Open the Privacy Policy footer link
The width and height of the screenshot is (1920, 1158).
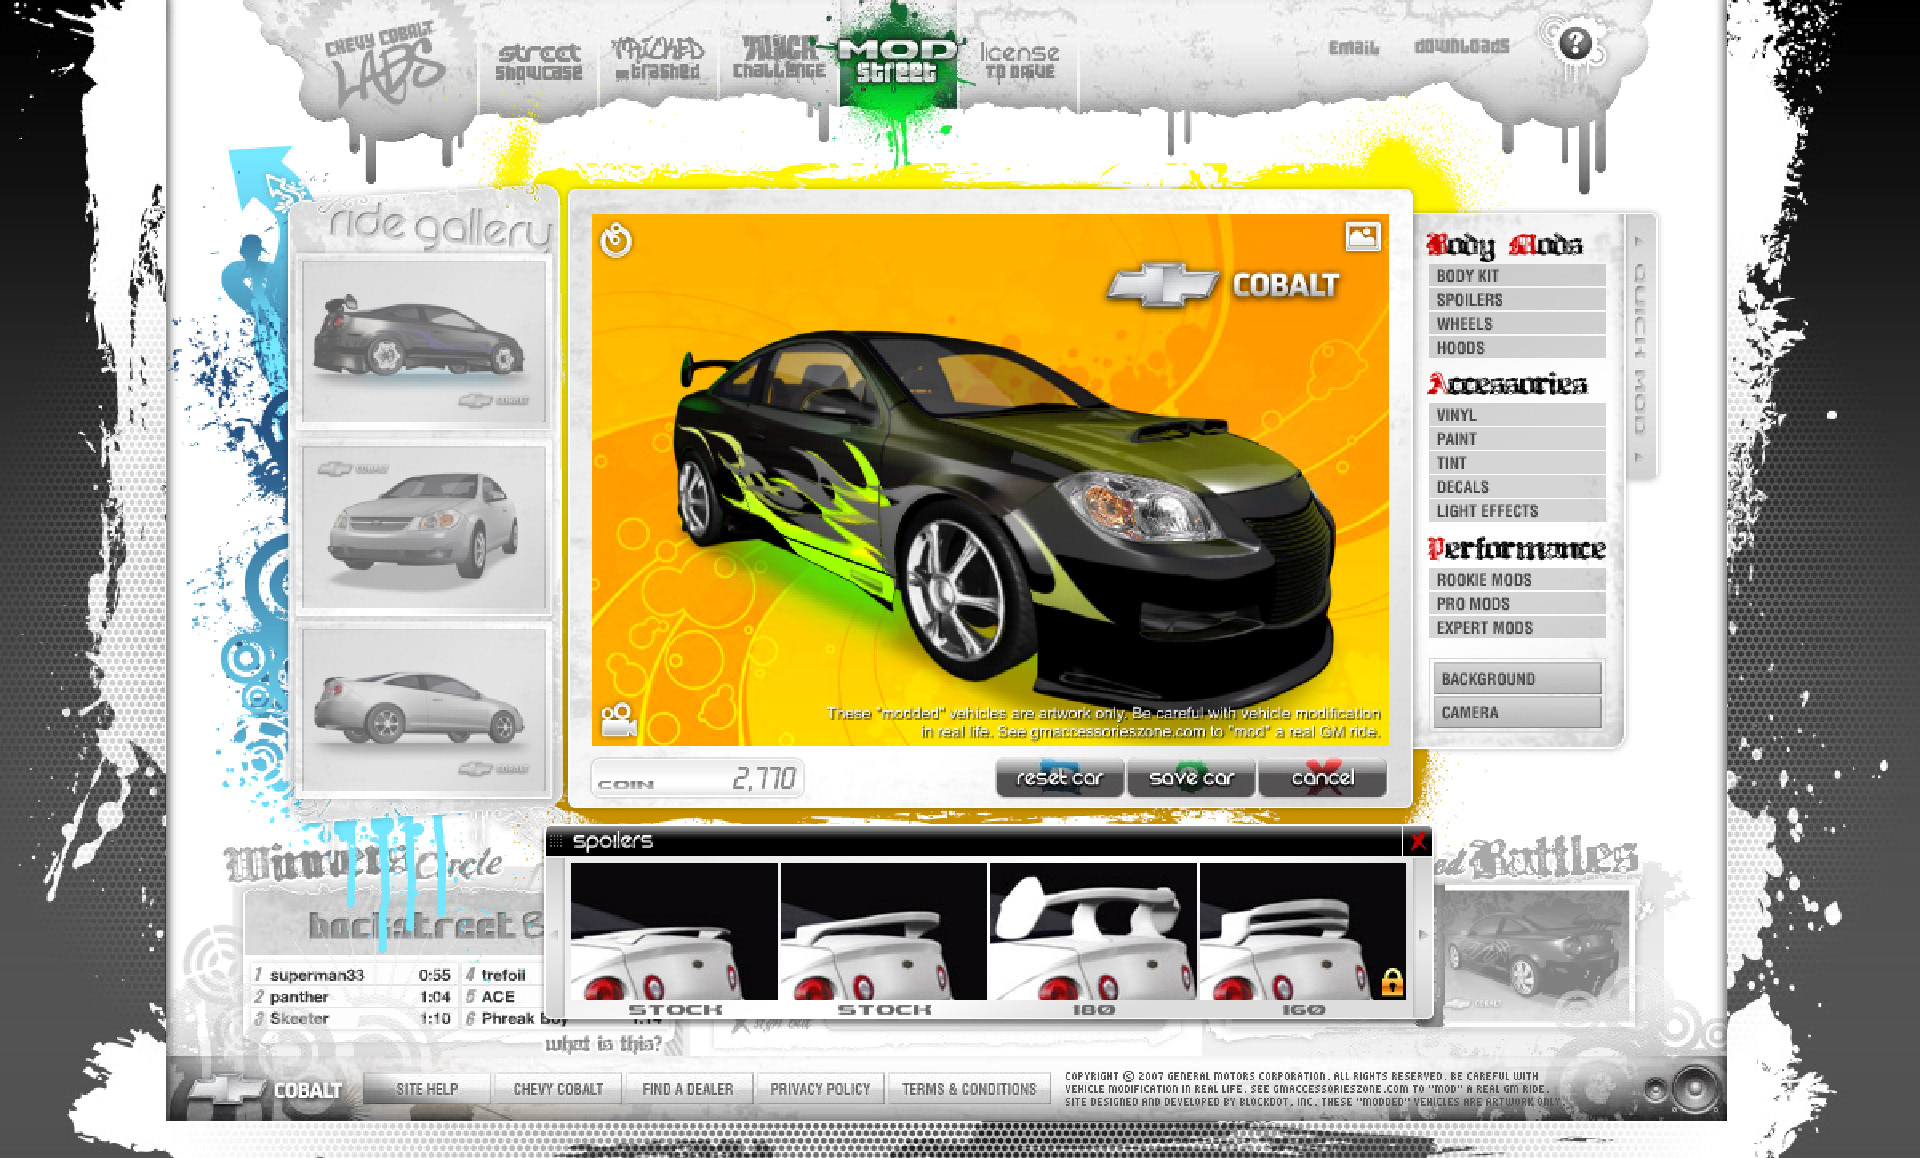pyautogui.click(x=820, y=1089)
